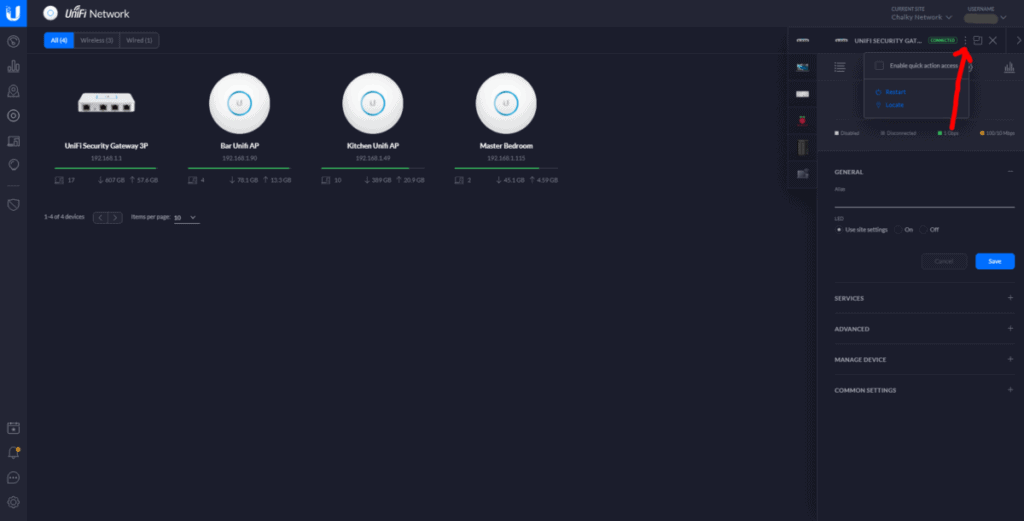Expand the SERVICES section

coord(1010,298)
